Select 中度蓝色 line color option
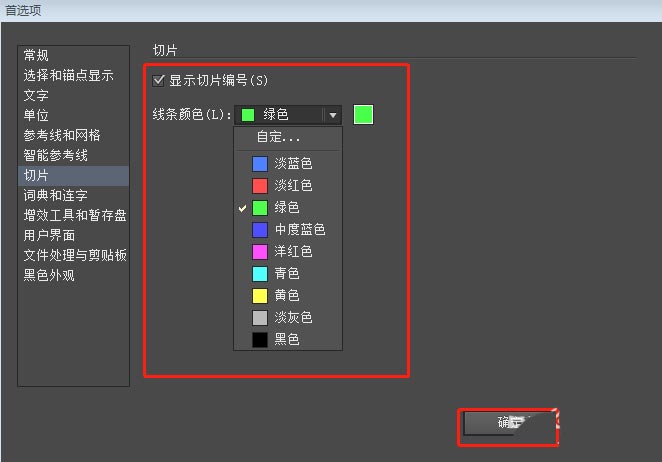Screen dimensions: 662x462 click(288, 229)
